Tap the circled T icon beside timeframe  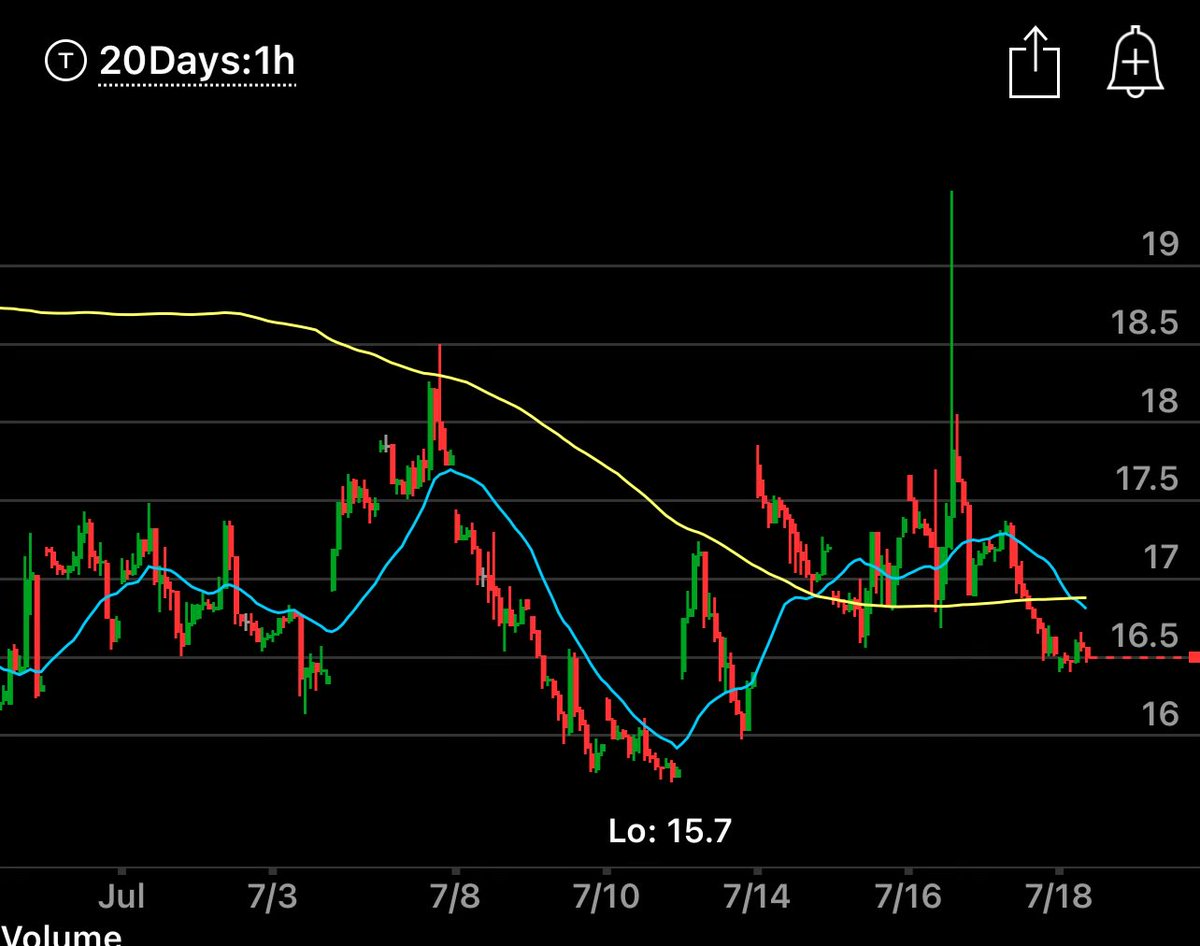pos(66,63)
